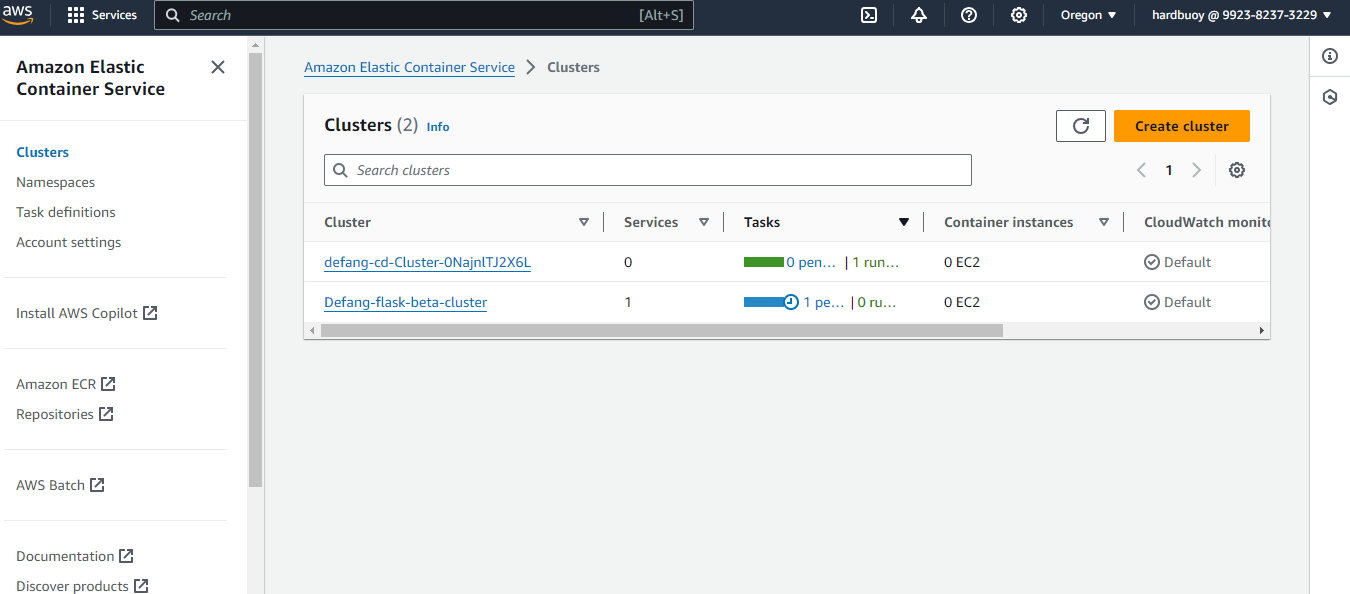1350x594 pixels.
Task: Open the Services grid menu
Action: [102, 15]
